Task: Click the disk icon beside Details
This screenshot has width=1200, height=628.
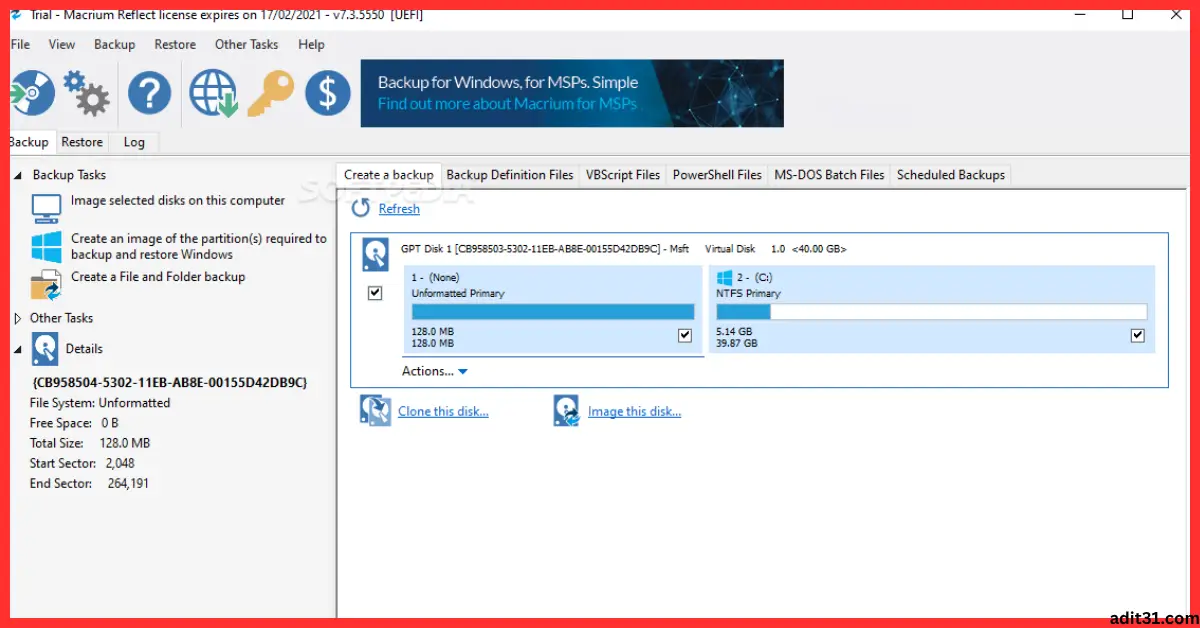Action: point(45,349)
